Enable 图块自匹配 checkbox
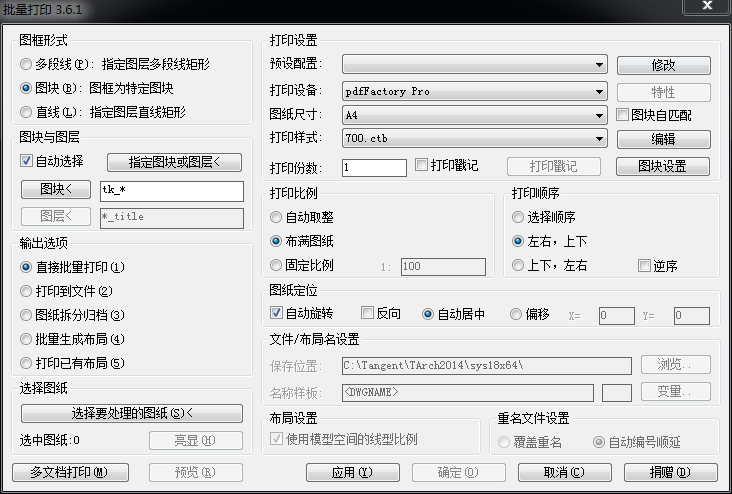This screenshot has height=494, width=732. click(x=622, y=114)
